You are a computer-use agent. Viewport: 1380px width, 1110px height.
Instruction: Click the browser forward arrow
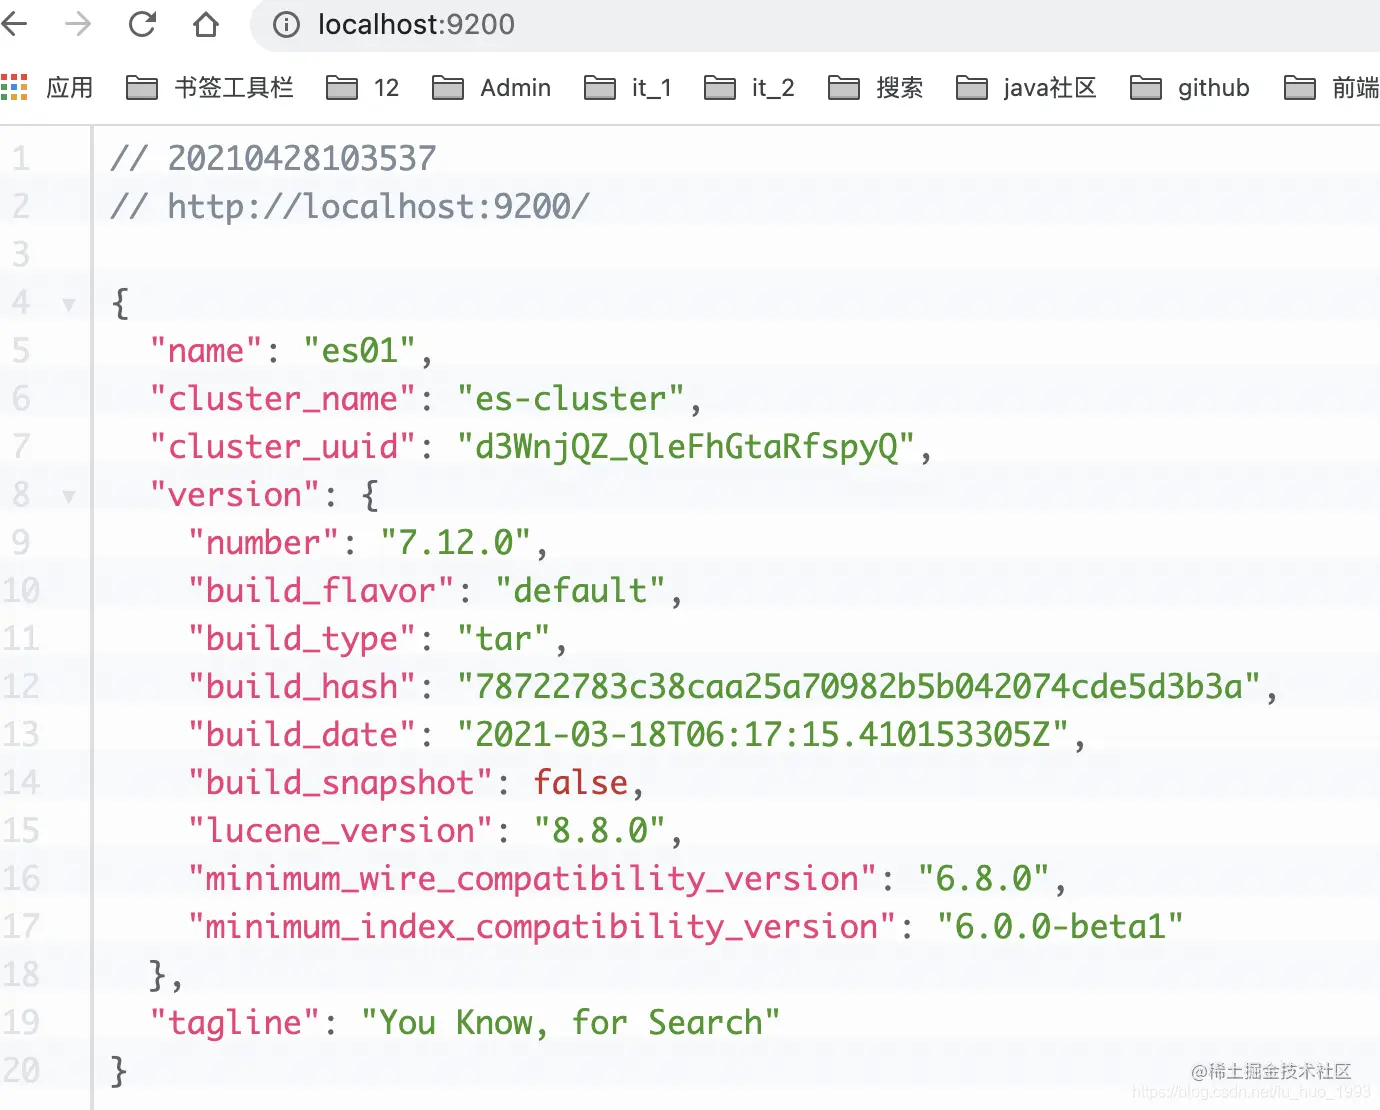(77, 24)
